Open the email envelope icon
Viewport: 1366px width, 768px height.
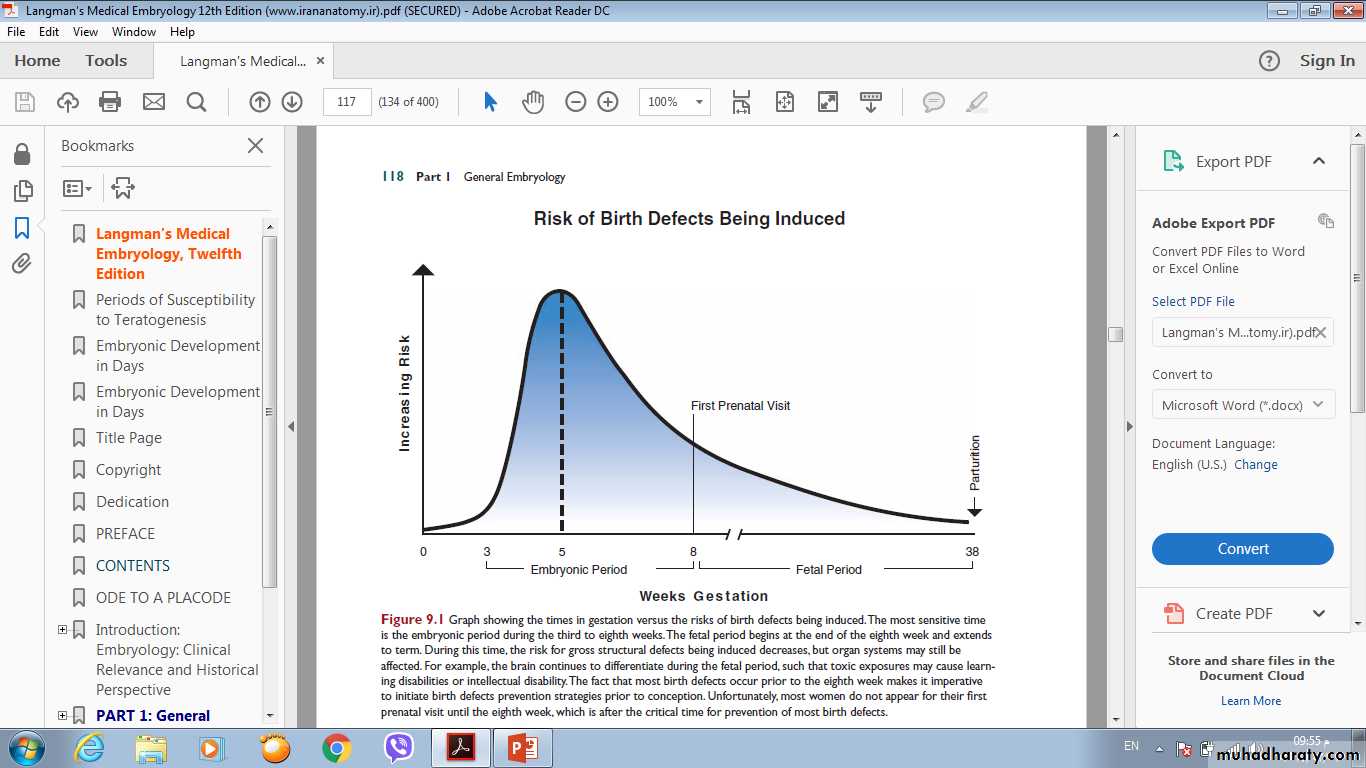tap(153, 102)
